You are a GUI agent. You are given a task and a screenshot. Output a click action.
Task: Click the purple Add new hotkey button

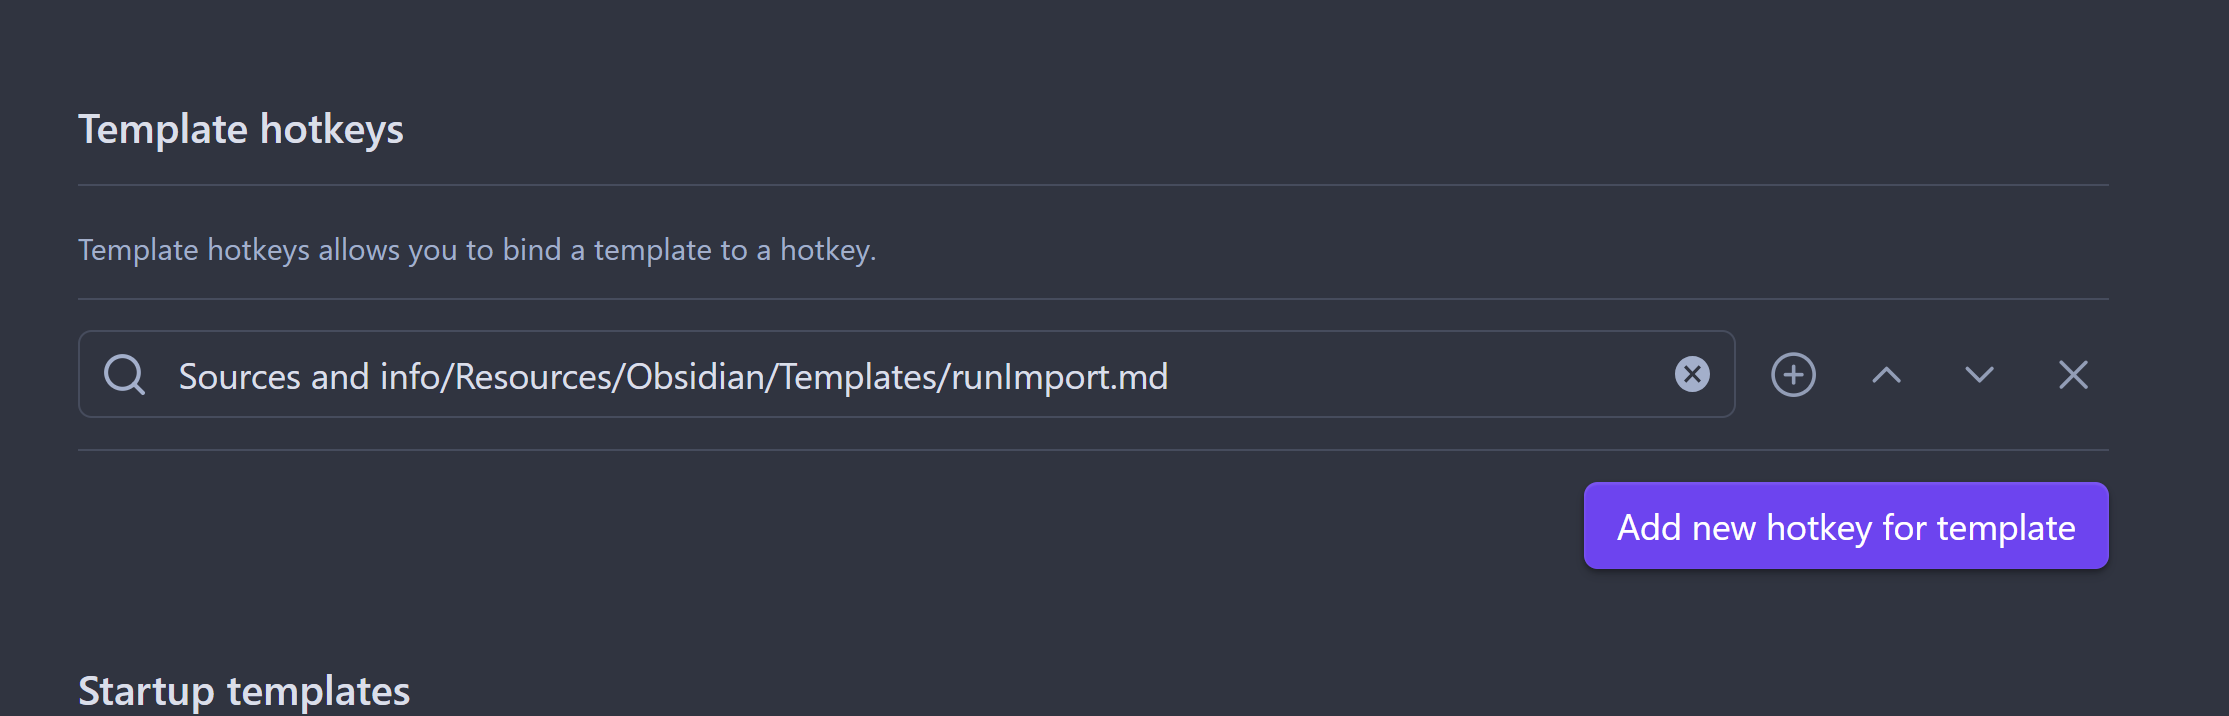pos(1845,526)
